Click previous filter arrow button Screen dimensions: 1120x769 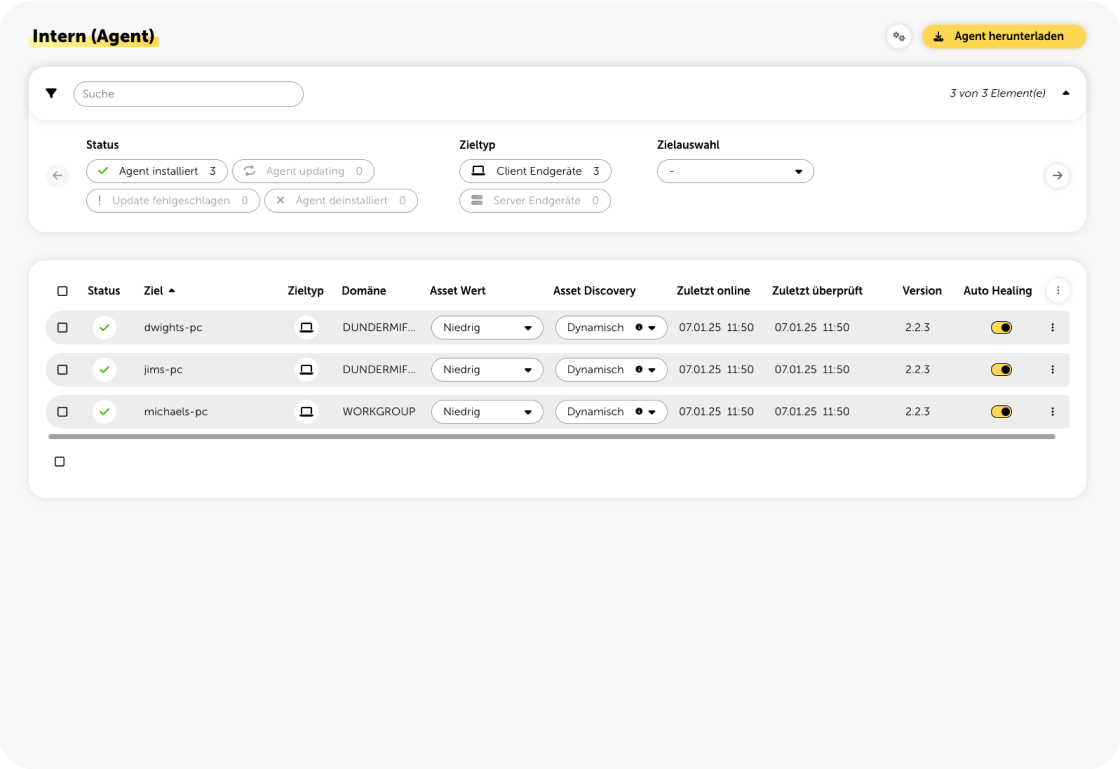(58, 176)
